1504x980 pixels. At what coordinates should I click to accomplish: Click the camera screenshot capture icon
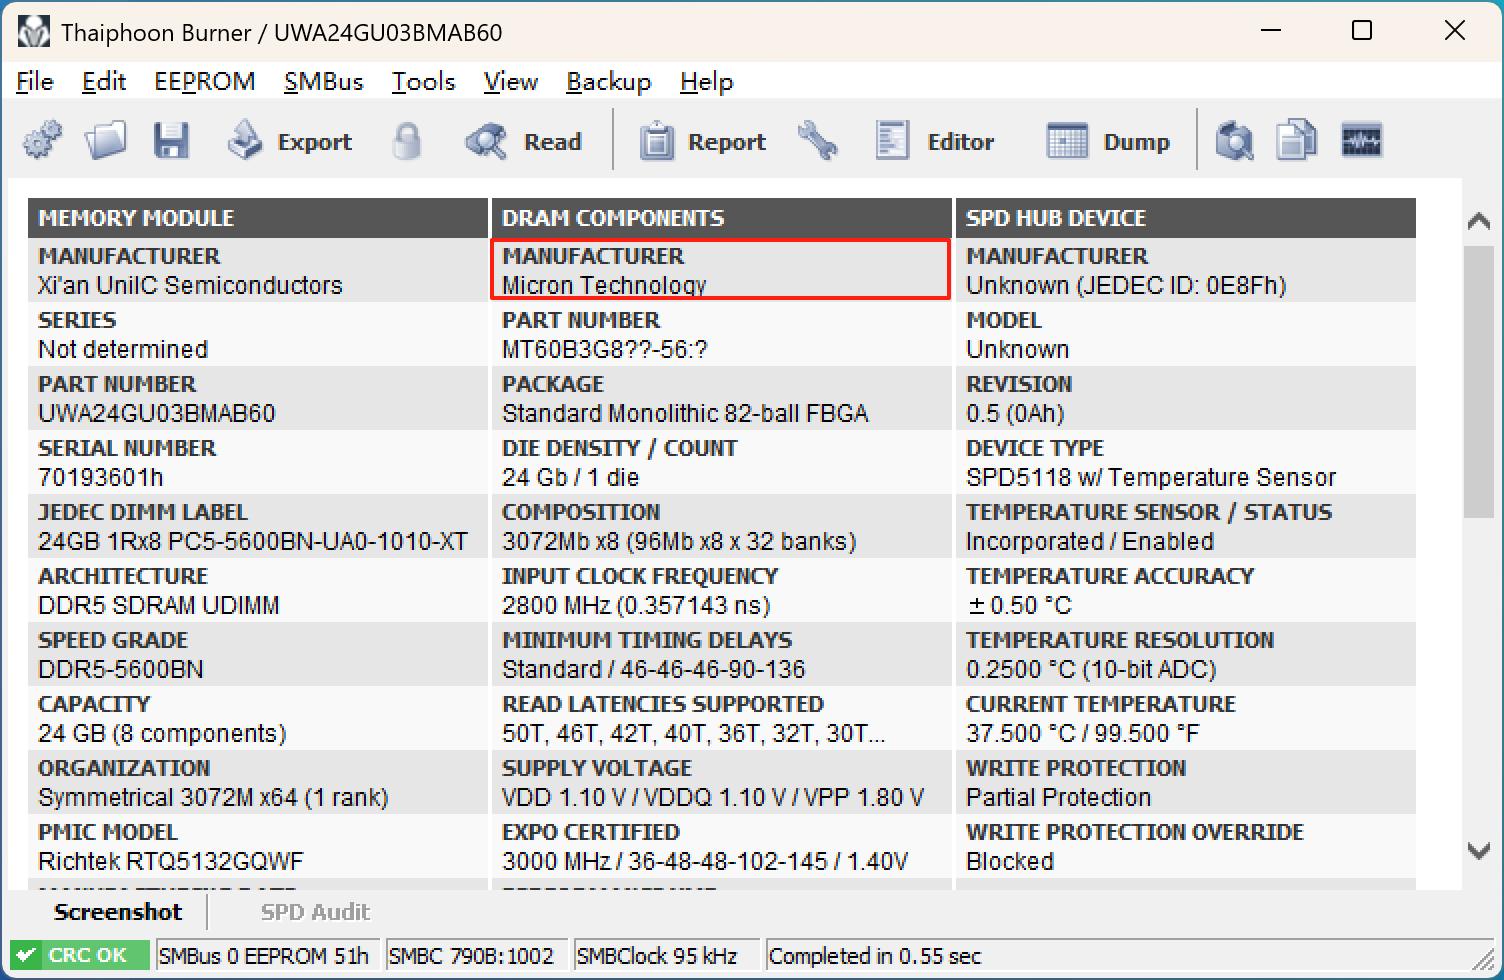[1235, 141]
